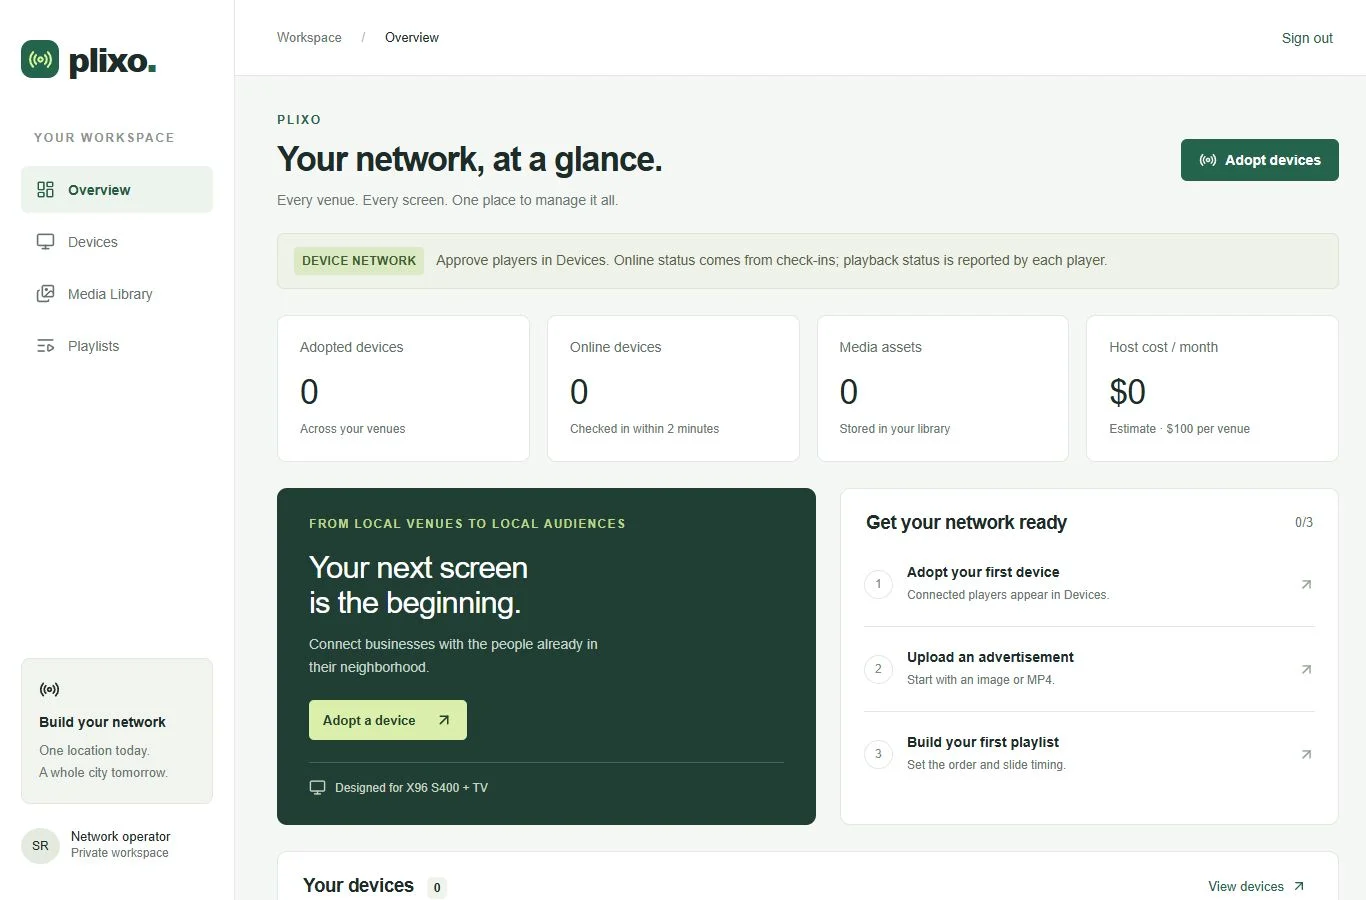This screenshot has width=1366, height=900.
Task: Select Playlists in the sidebar
Action: (x=117, y=346)
